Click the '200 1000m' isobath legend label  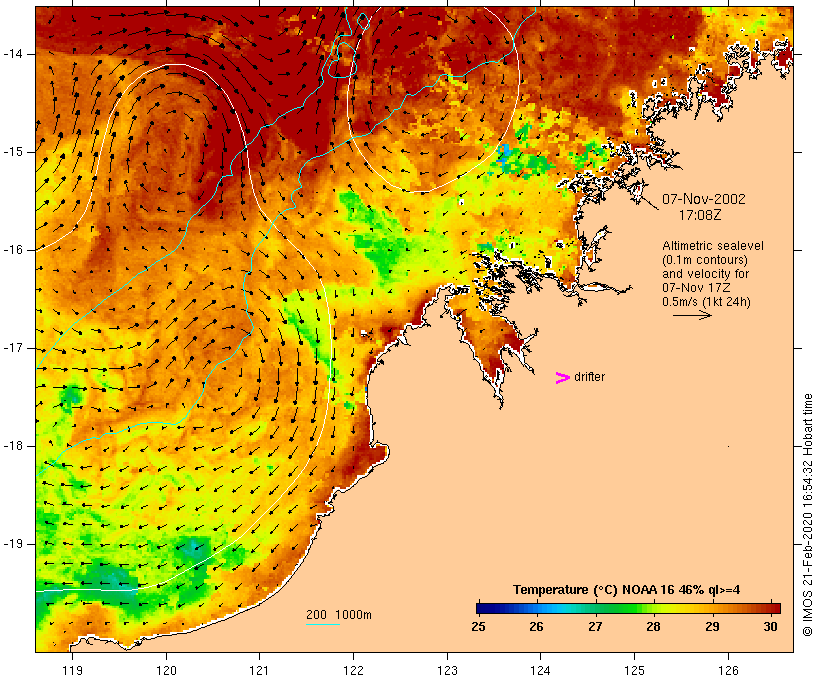339,615
